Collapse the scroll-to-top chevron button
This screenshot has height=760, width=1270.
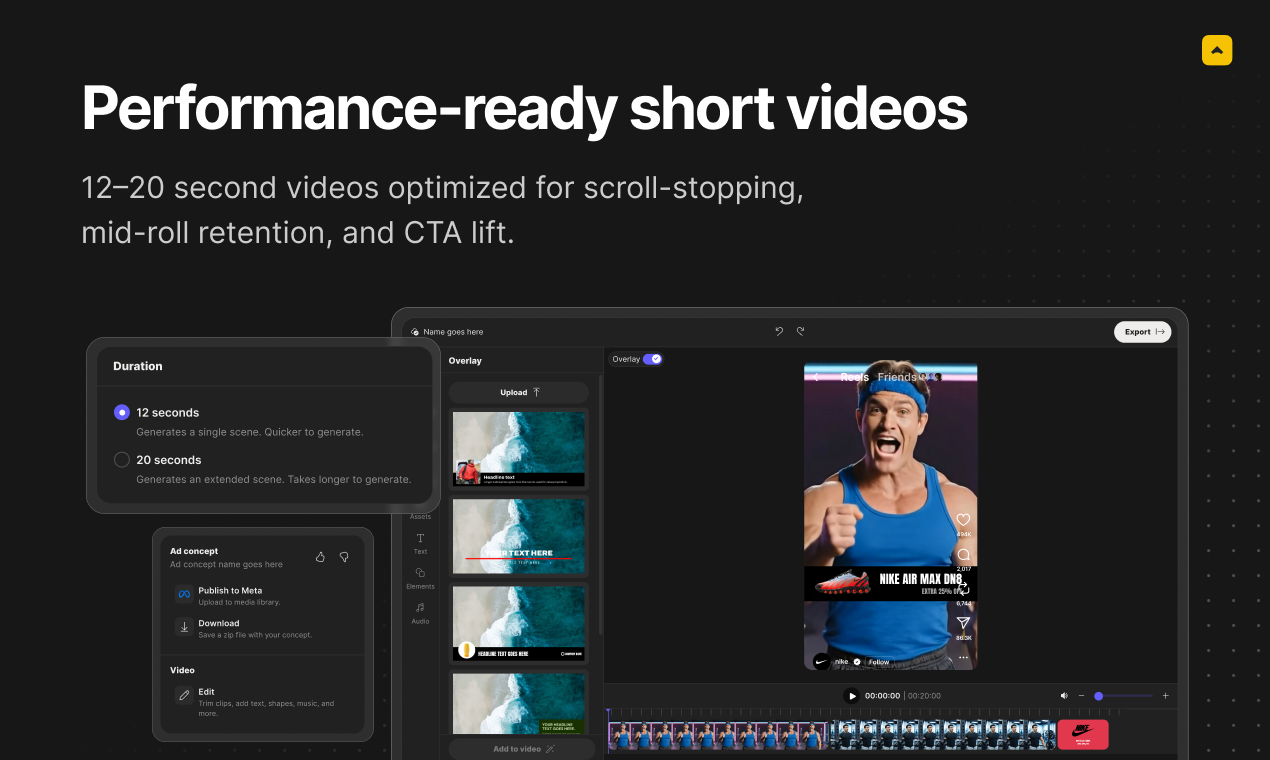(x=1217, y=49)
